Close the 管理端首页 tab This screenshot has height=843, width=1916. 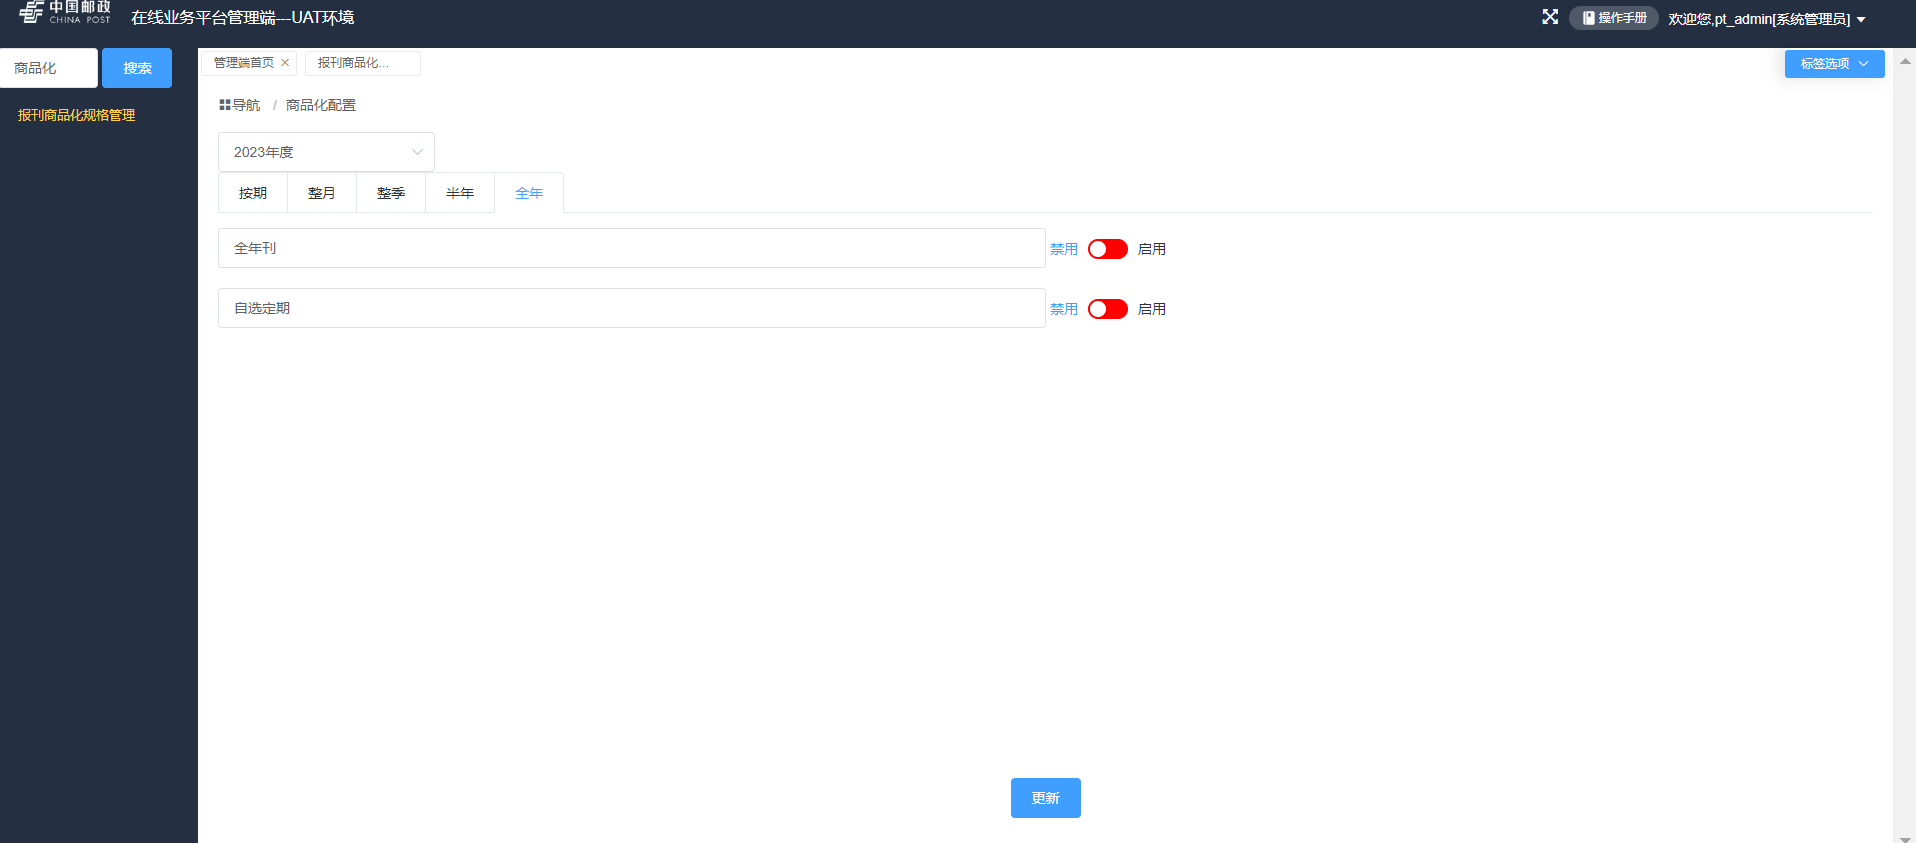tap(285, 63)
